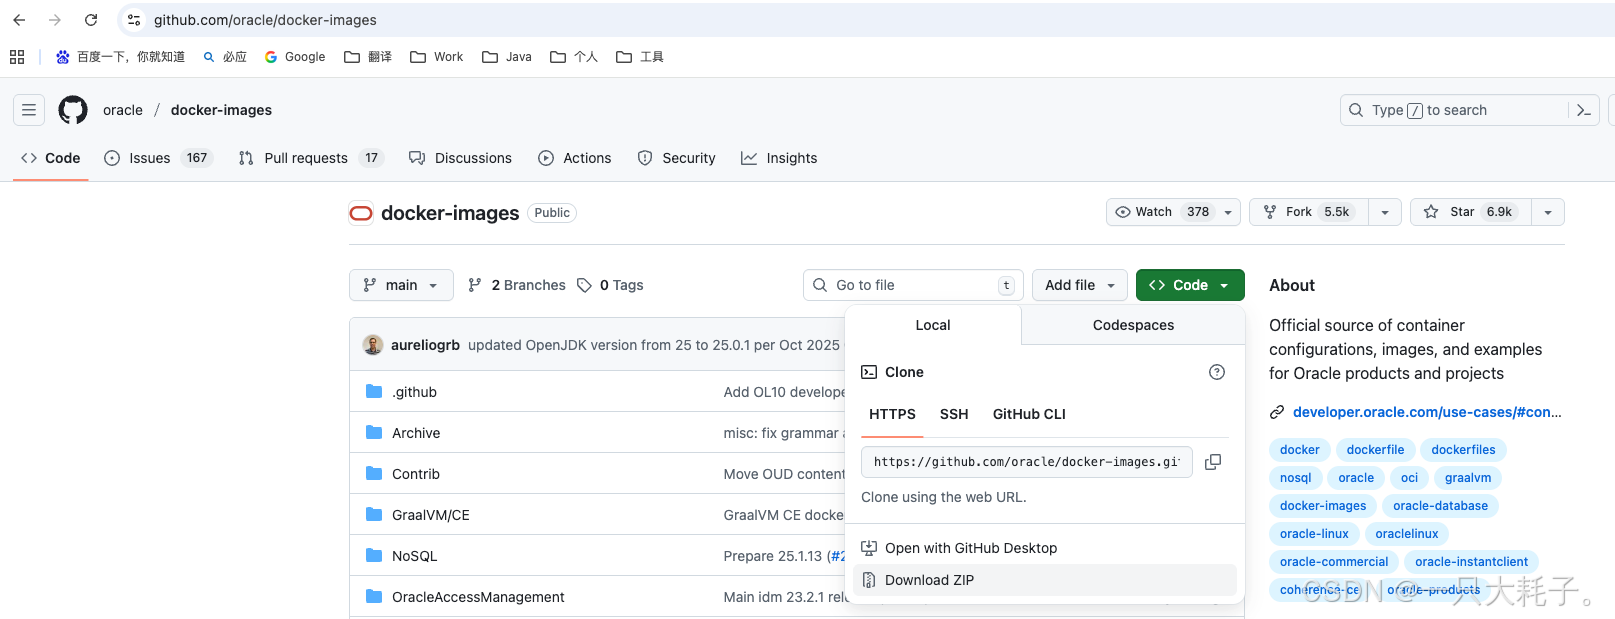The height and width of the screenshot is (619, 1615).
Task: Click the docker topic tag
Action: 1300,450
